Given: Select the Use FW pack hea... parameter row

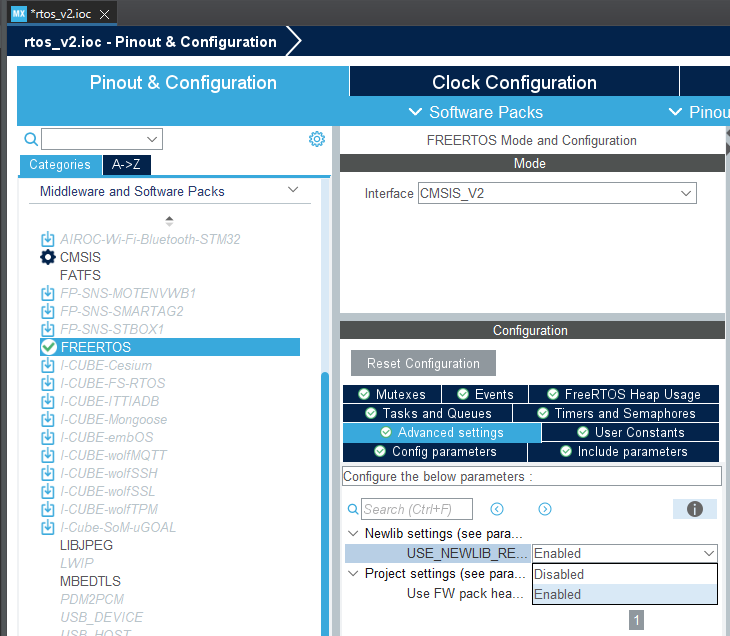Looking at the screenshot, I should click(465, 594).
